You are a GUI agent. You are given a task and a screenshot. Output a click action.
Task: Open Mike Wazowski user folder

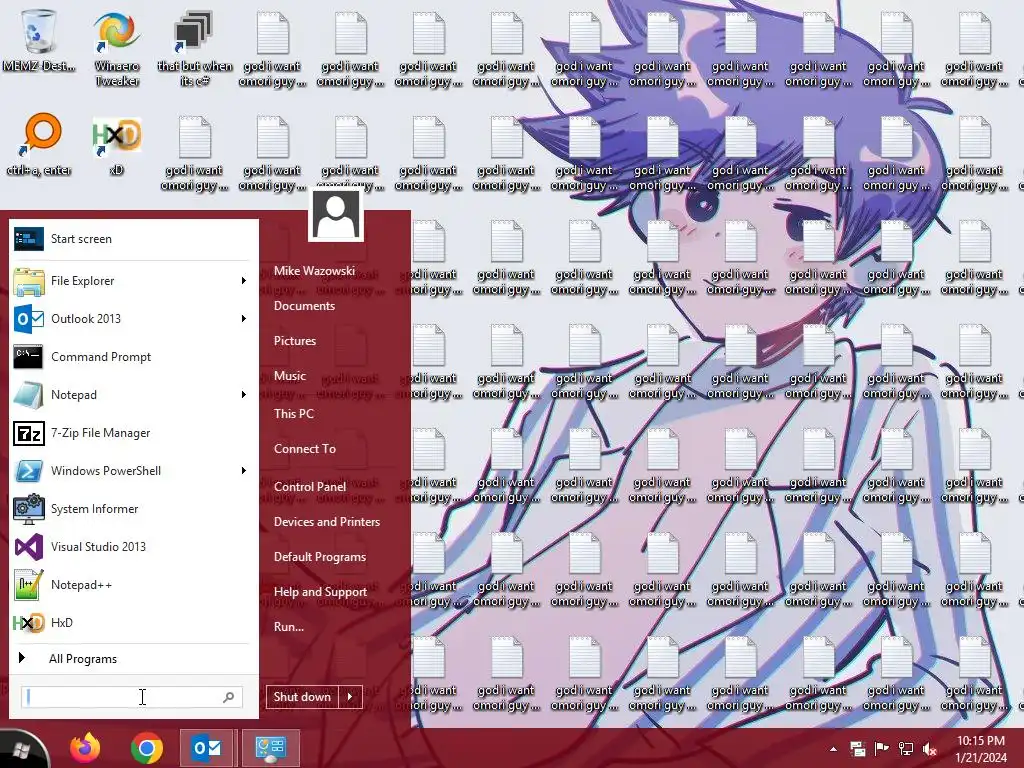(314, 270)
